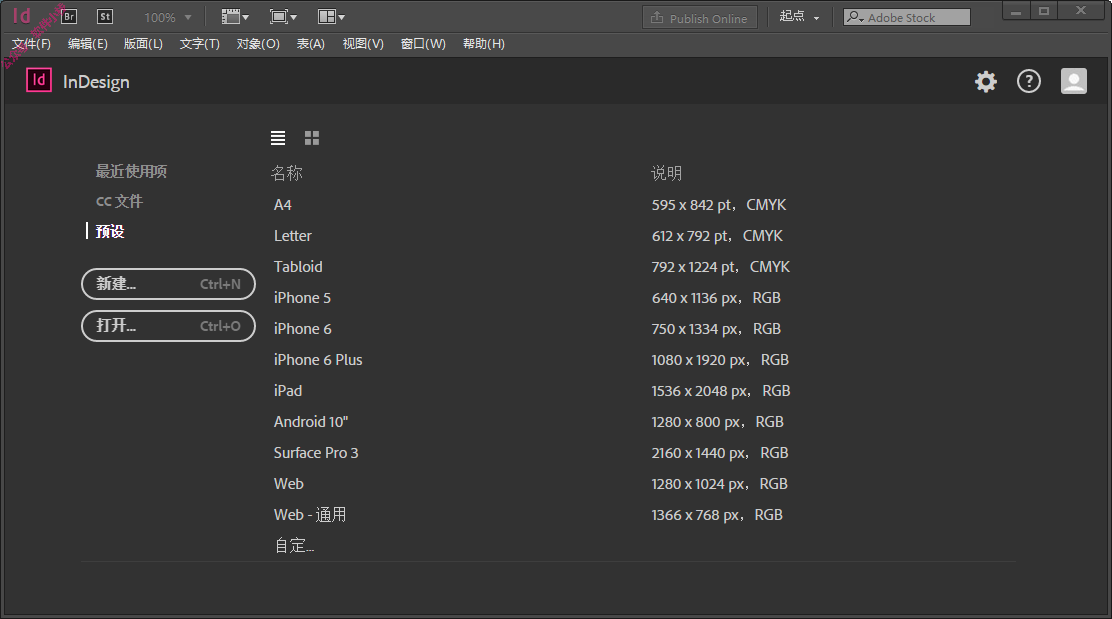Image resolution: width=1112 pixels, height=619 pixels.
Task: Open the 窗口(W) menu
Action: [423, 44]
